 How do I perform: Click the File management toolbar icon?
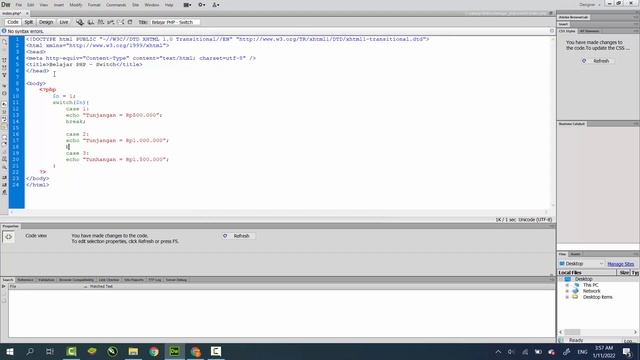coord(91,22)
